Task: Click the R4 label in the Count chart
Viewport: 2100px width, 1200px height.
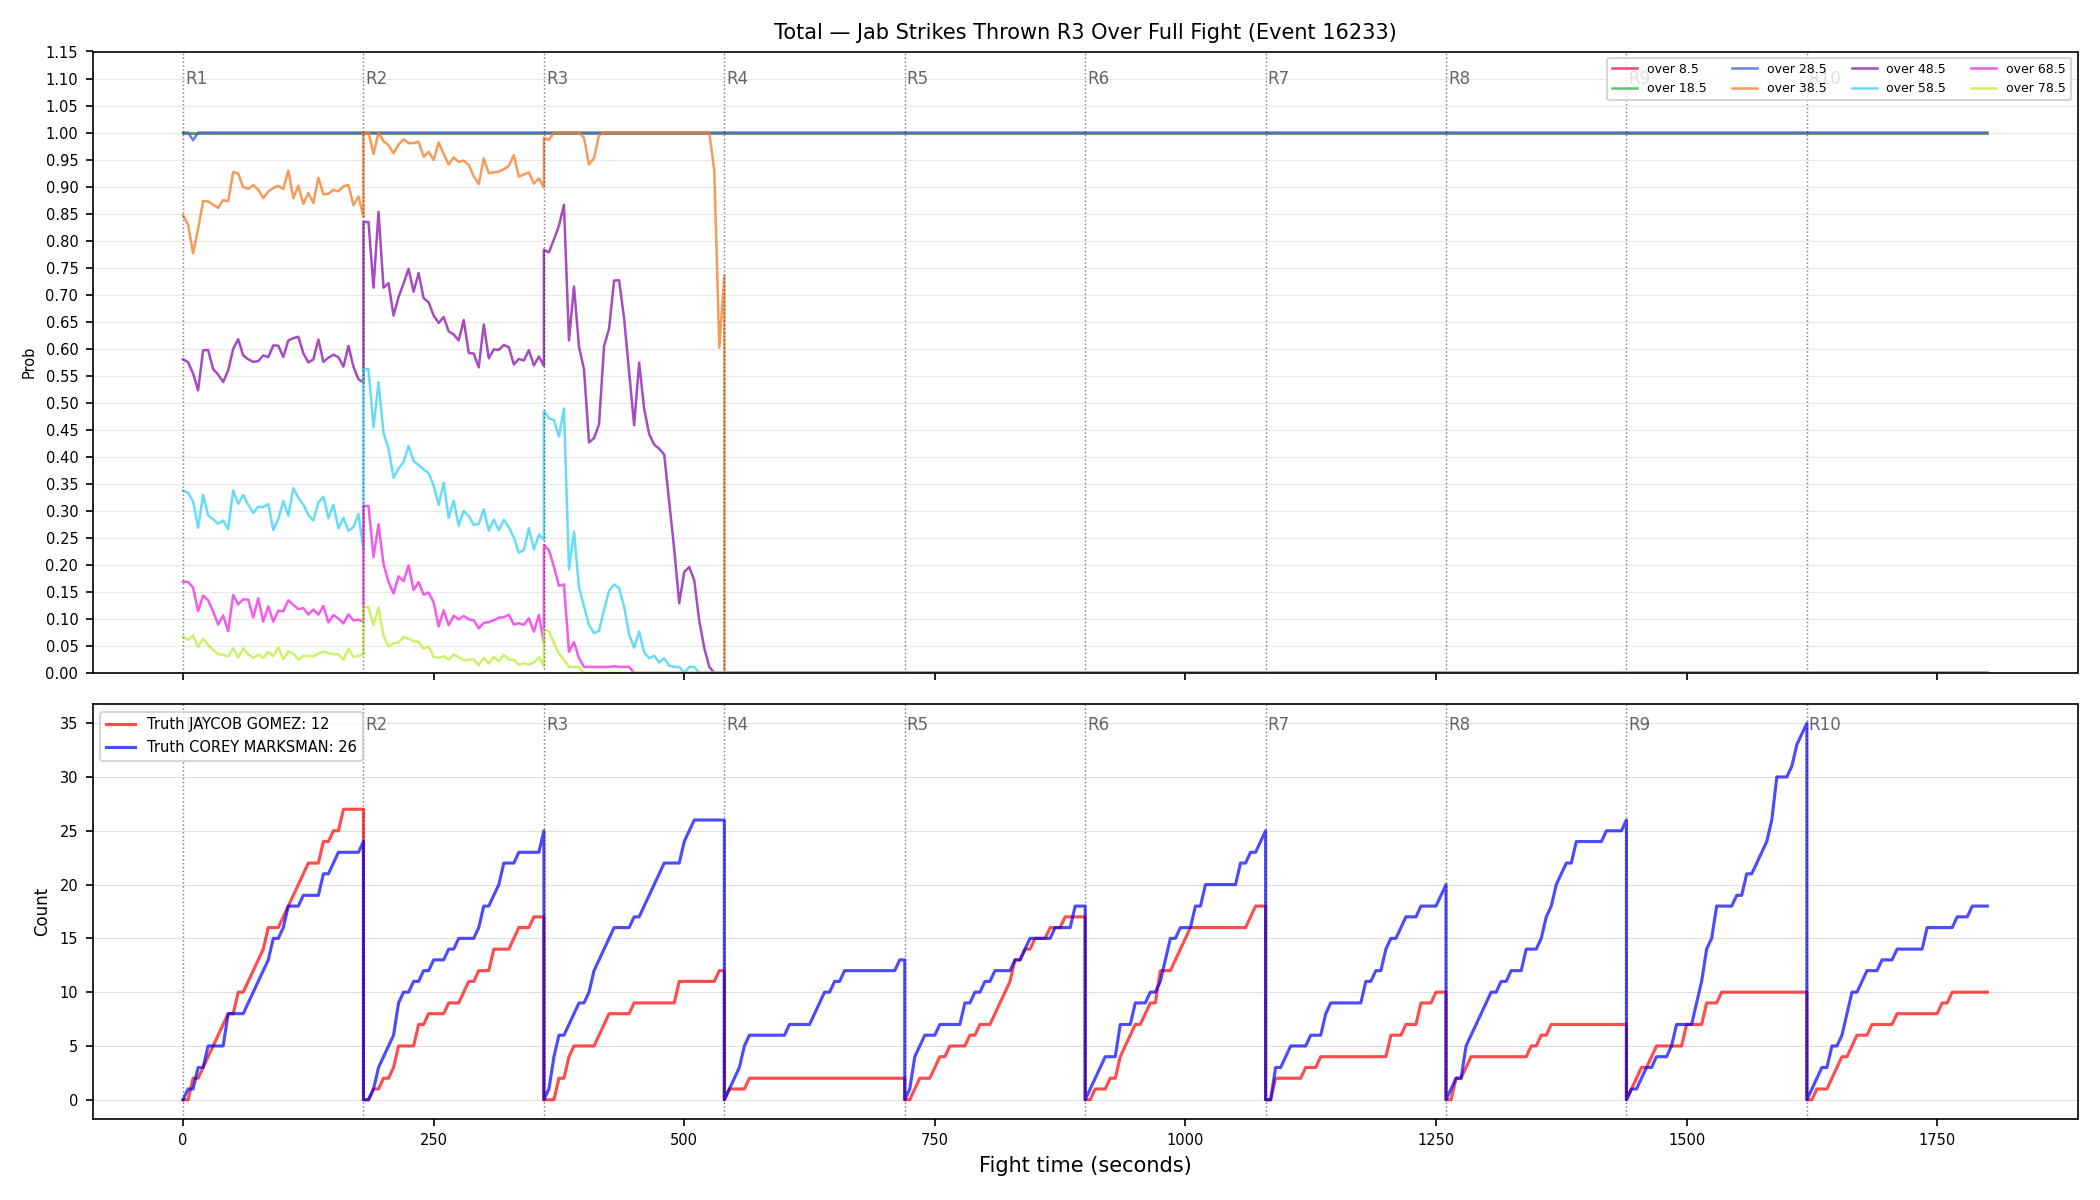Action: (737, 724)
